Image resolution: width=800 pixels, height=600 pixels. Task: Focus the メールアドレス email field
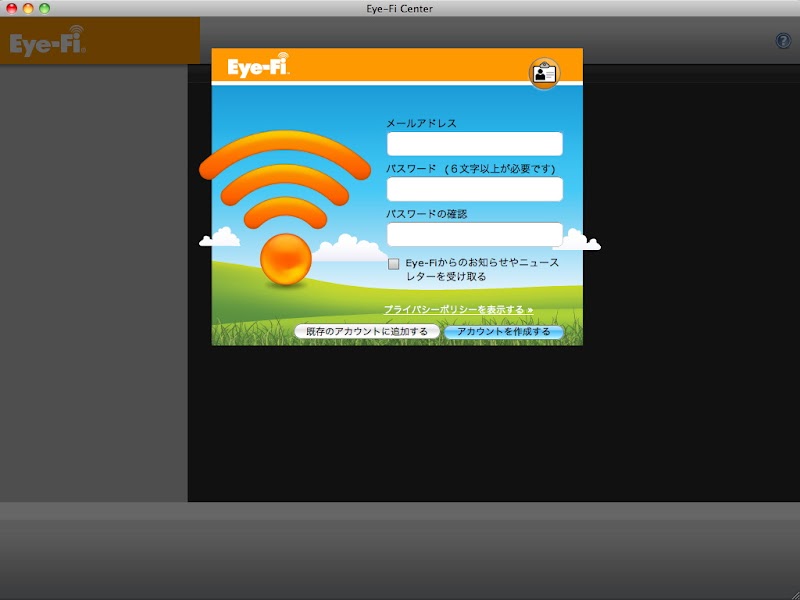[474, 144]
